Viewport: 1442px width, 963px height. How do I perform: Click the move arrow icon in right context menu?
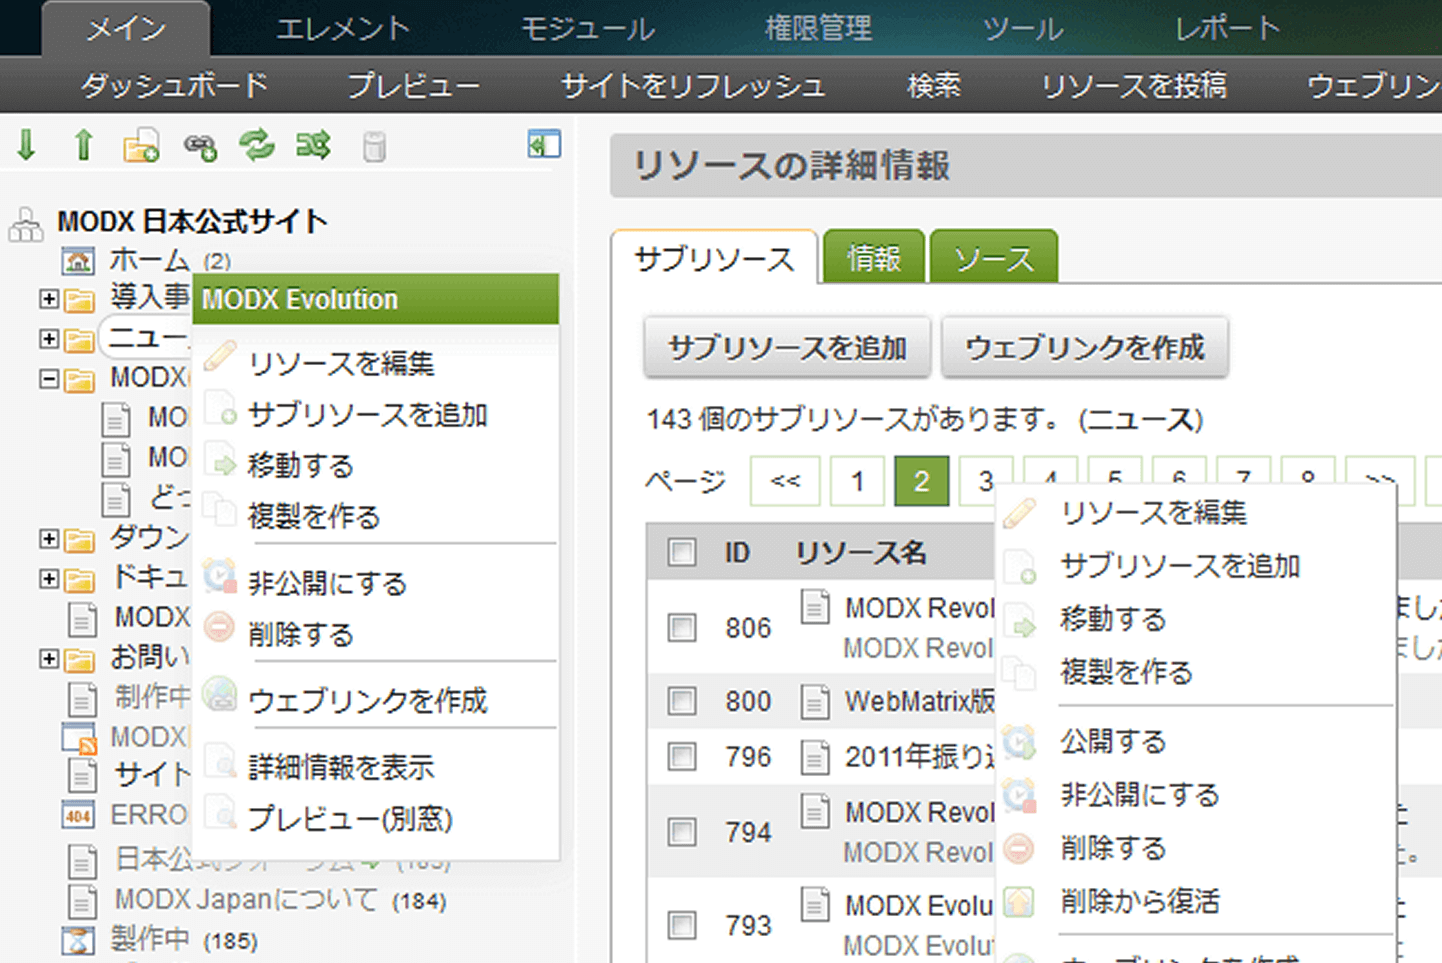click(x=1020, y=619)
